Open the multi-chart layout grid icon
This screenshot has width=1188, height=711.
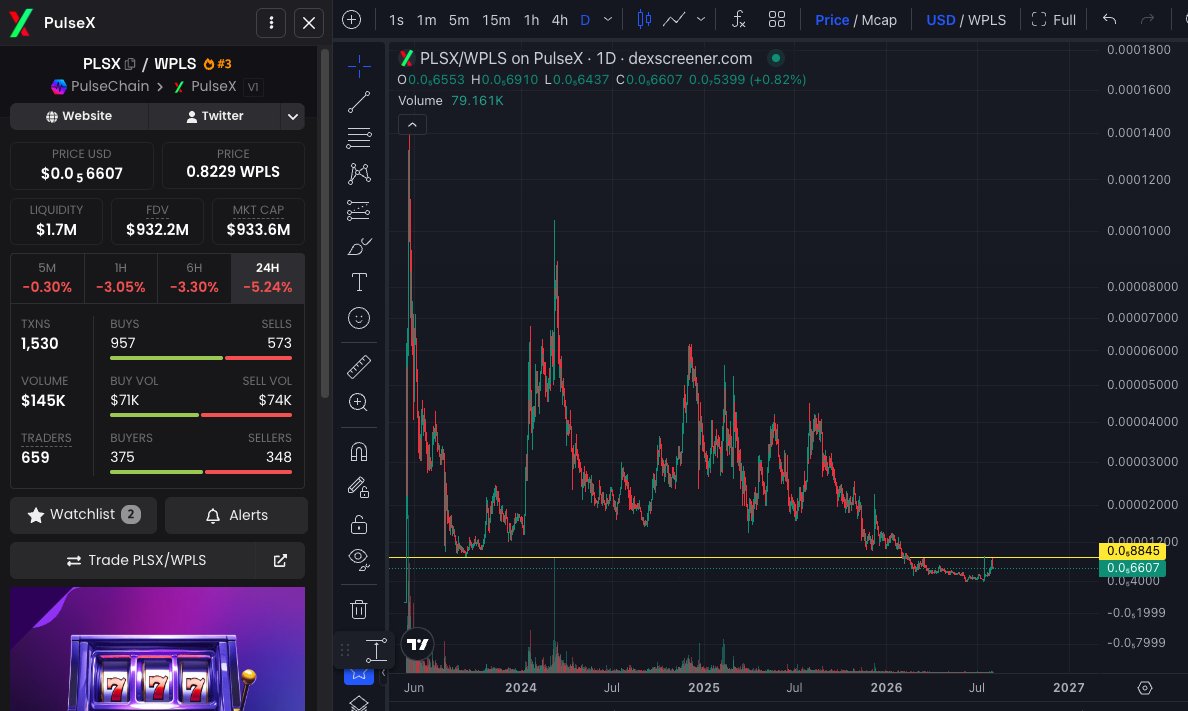tap(777, 20)
